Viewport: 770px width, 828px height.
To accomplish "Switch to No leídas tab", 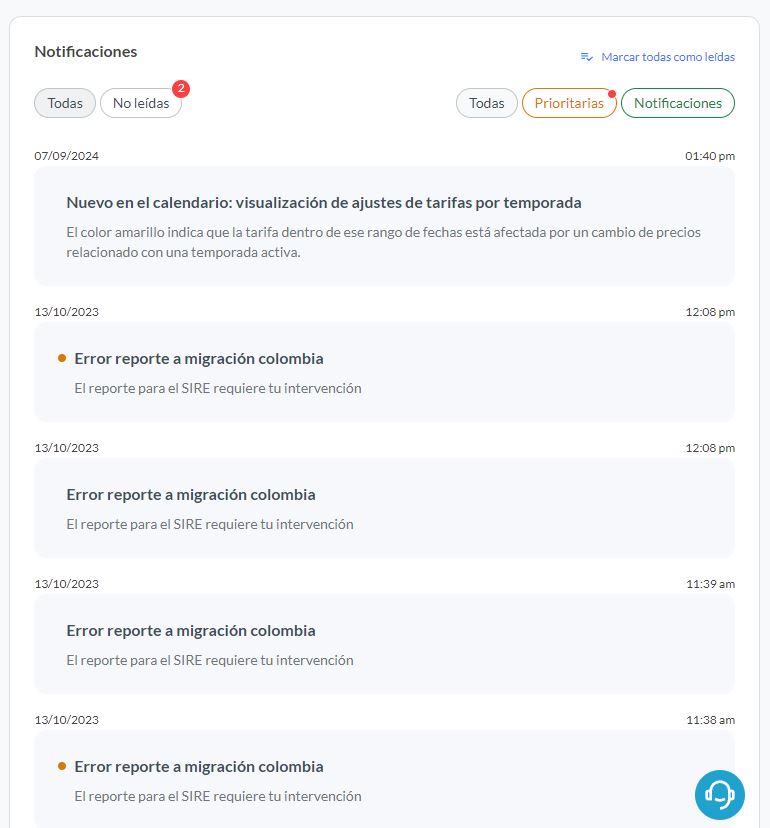I will [141, 103].
